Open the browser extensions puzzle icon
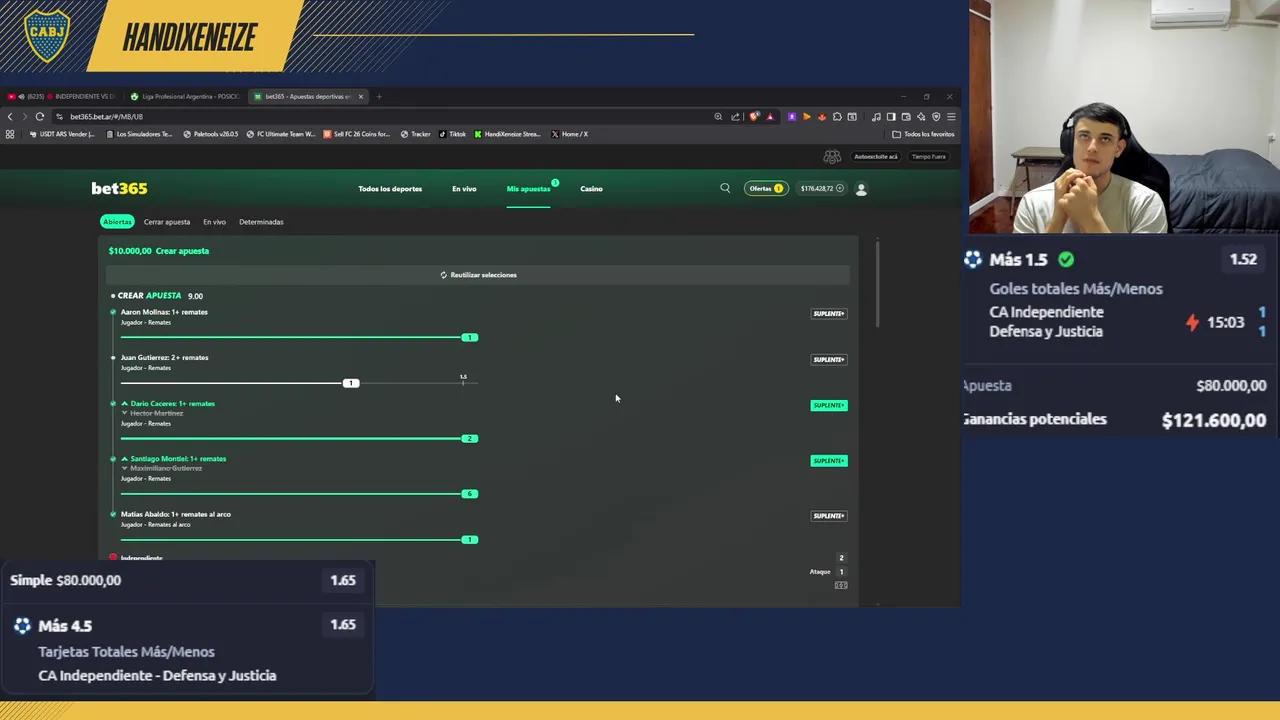Viewport: 1280px width, 720px height. pos(837,116)
